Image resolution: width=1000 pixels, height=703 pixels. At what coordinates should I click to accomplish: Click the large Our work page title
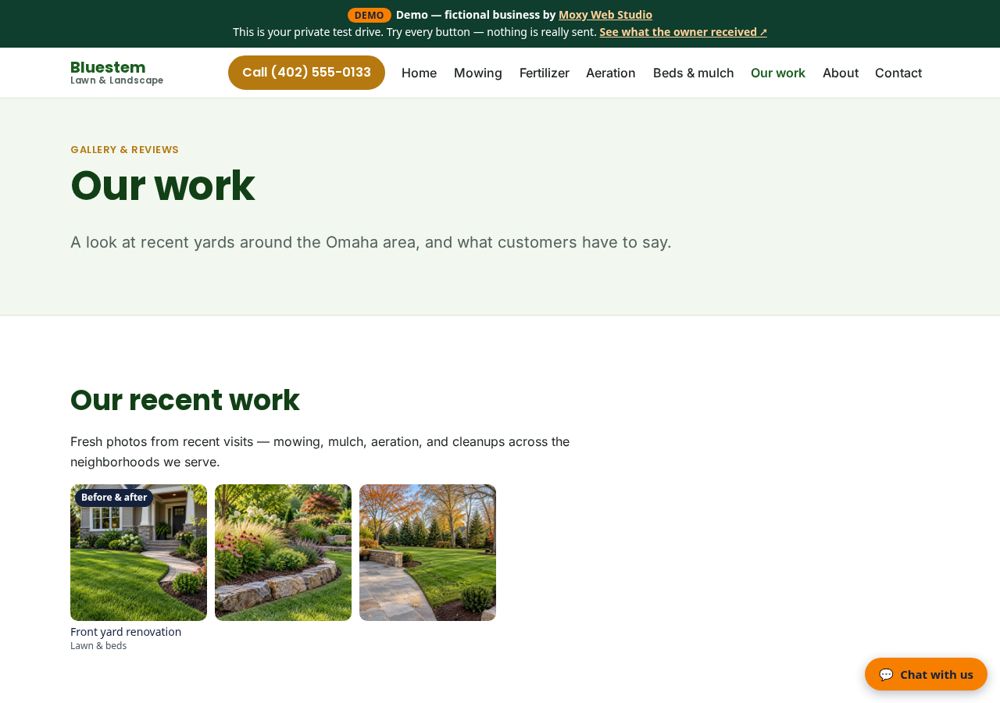pos(163,186)
